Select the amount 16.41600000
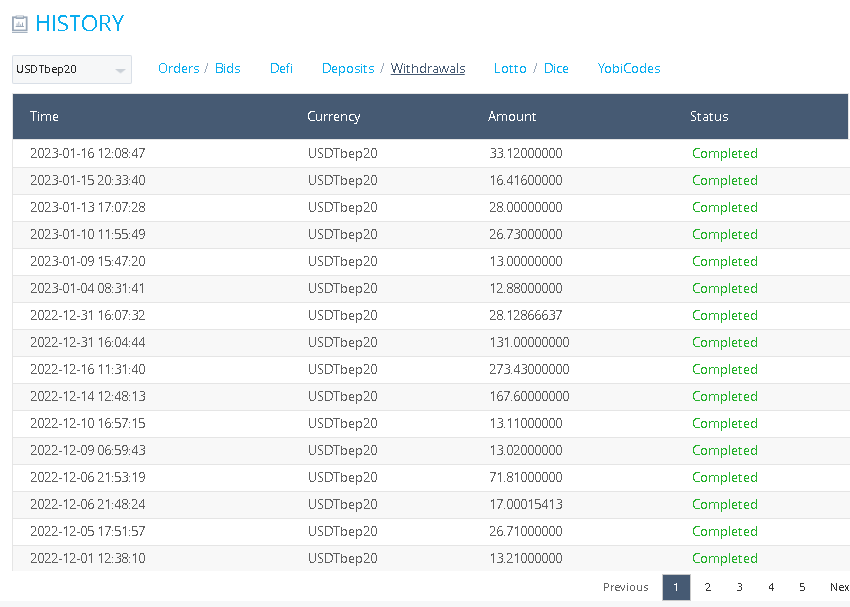The width and height of the screenshot is (850, 607). pyautogui.click(x=526, y=180)
